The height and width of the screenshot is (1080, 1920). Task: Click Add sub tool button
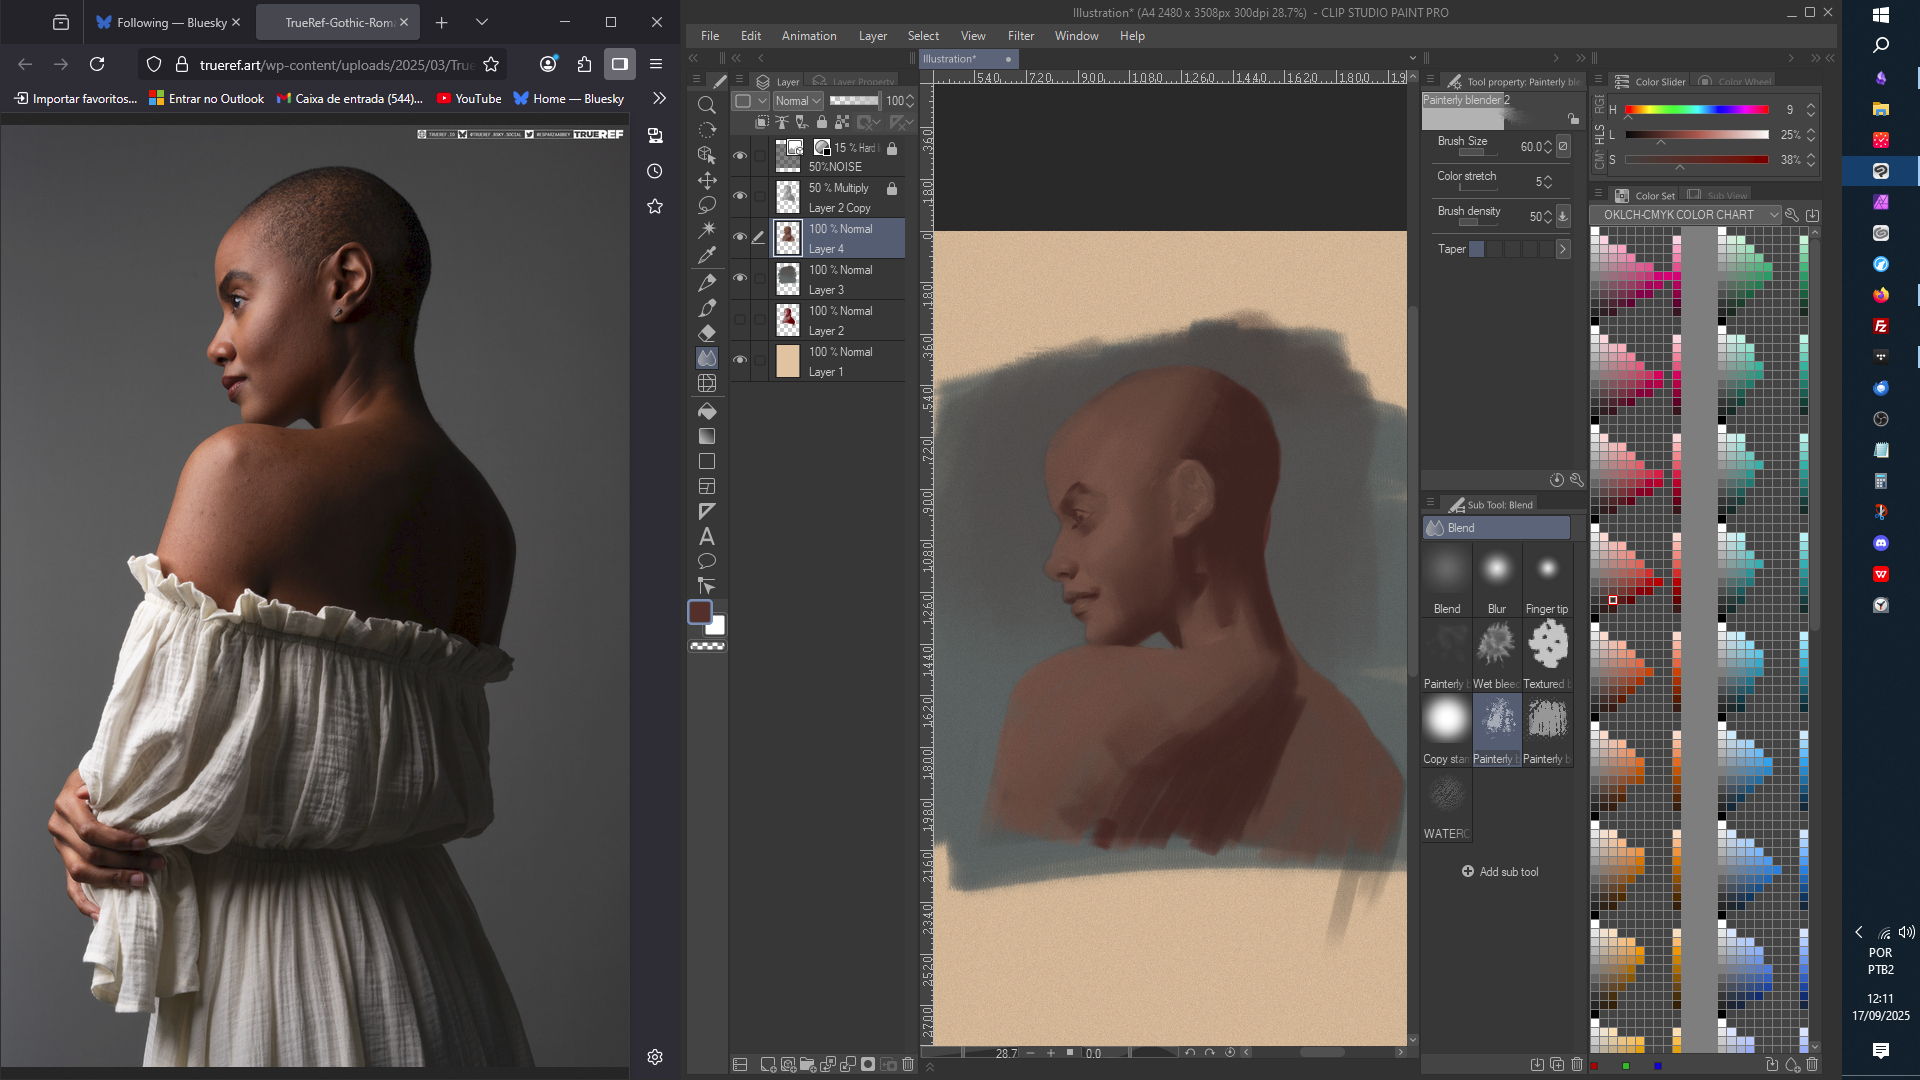[1500, 872]
